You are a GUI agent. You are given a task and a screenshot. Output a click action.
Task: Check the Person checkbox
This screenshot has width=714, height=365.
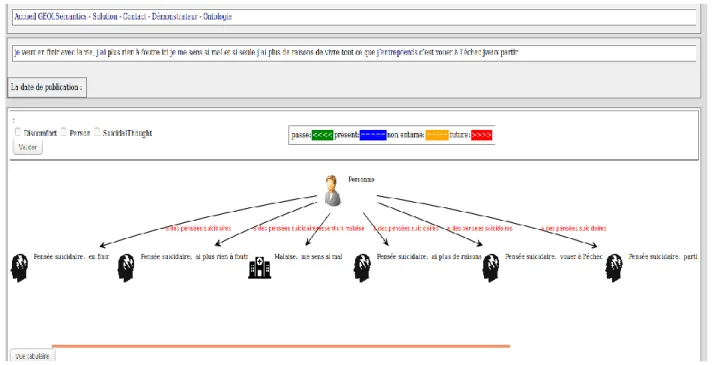64,132
